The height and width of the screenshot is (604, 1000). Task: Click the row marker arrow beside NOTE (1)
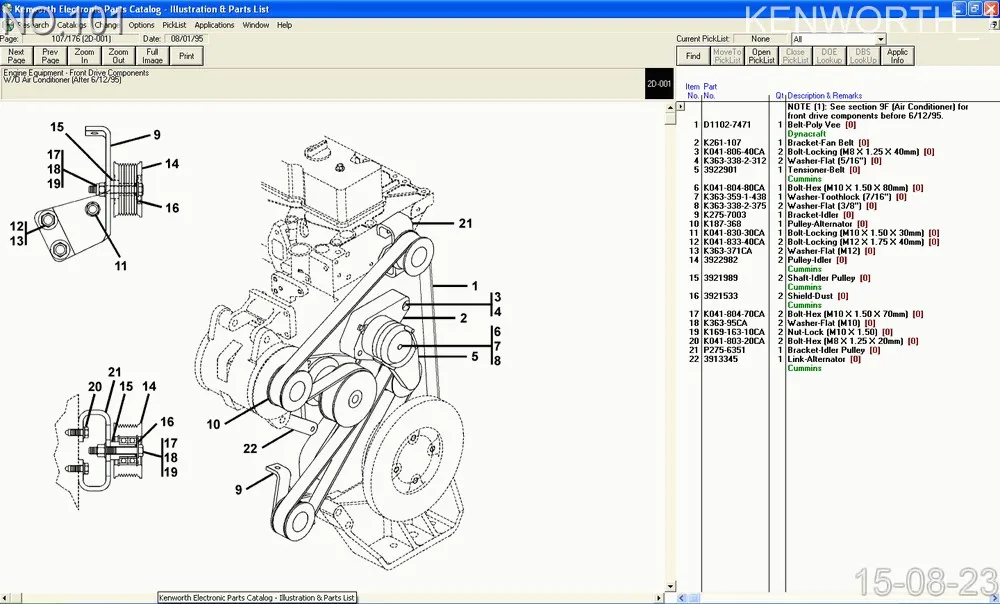click(681, 106)
